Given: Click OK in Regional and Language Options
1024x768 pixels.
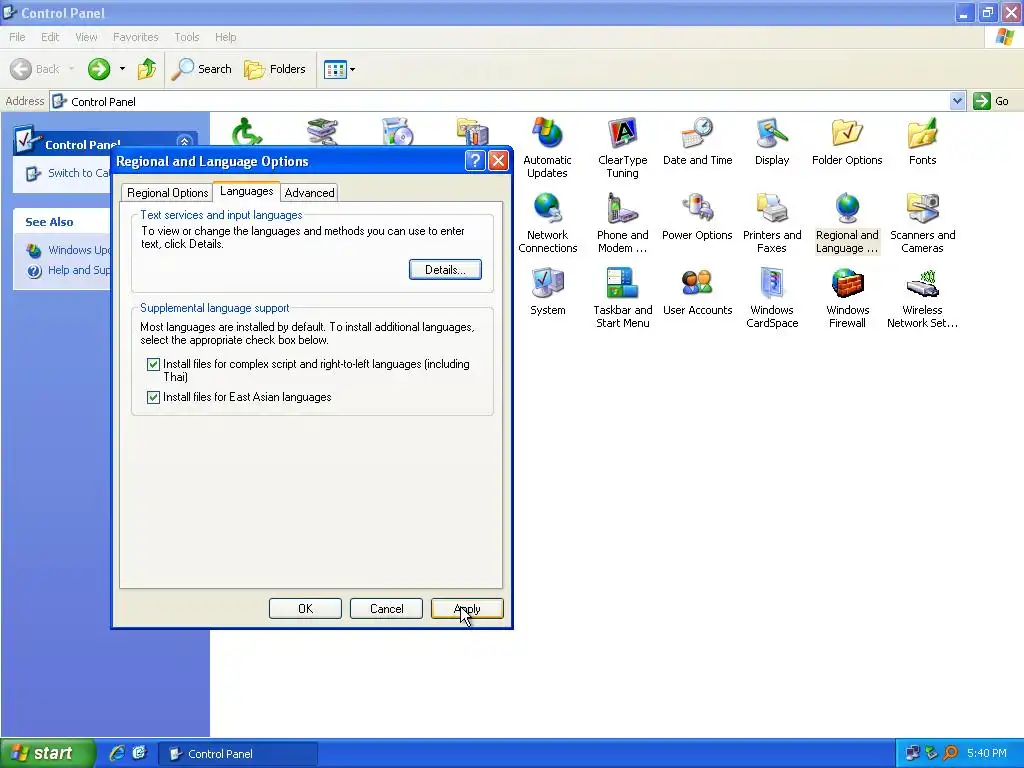Looking at the screenshot, I should (305, 609).
